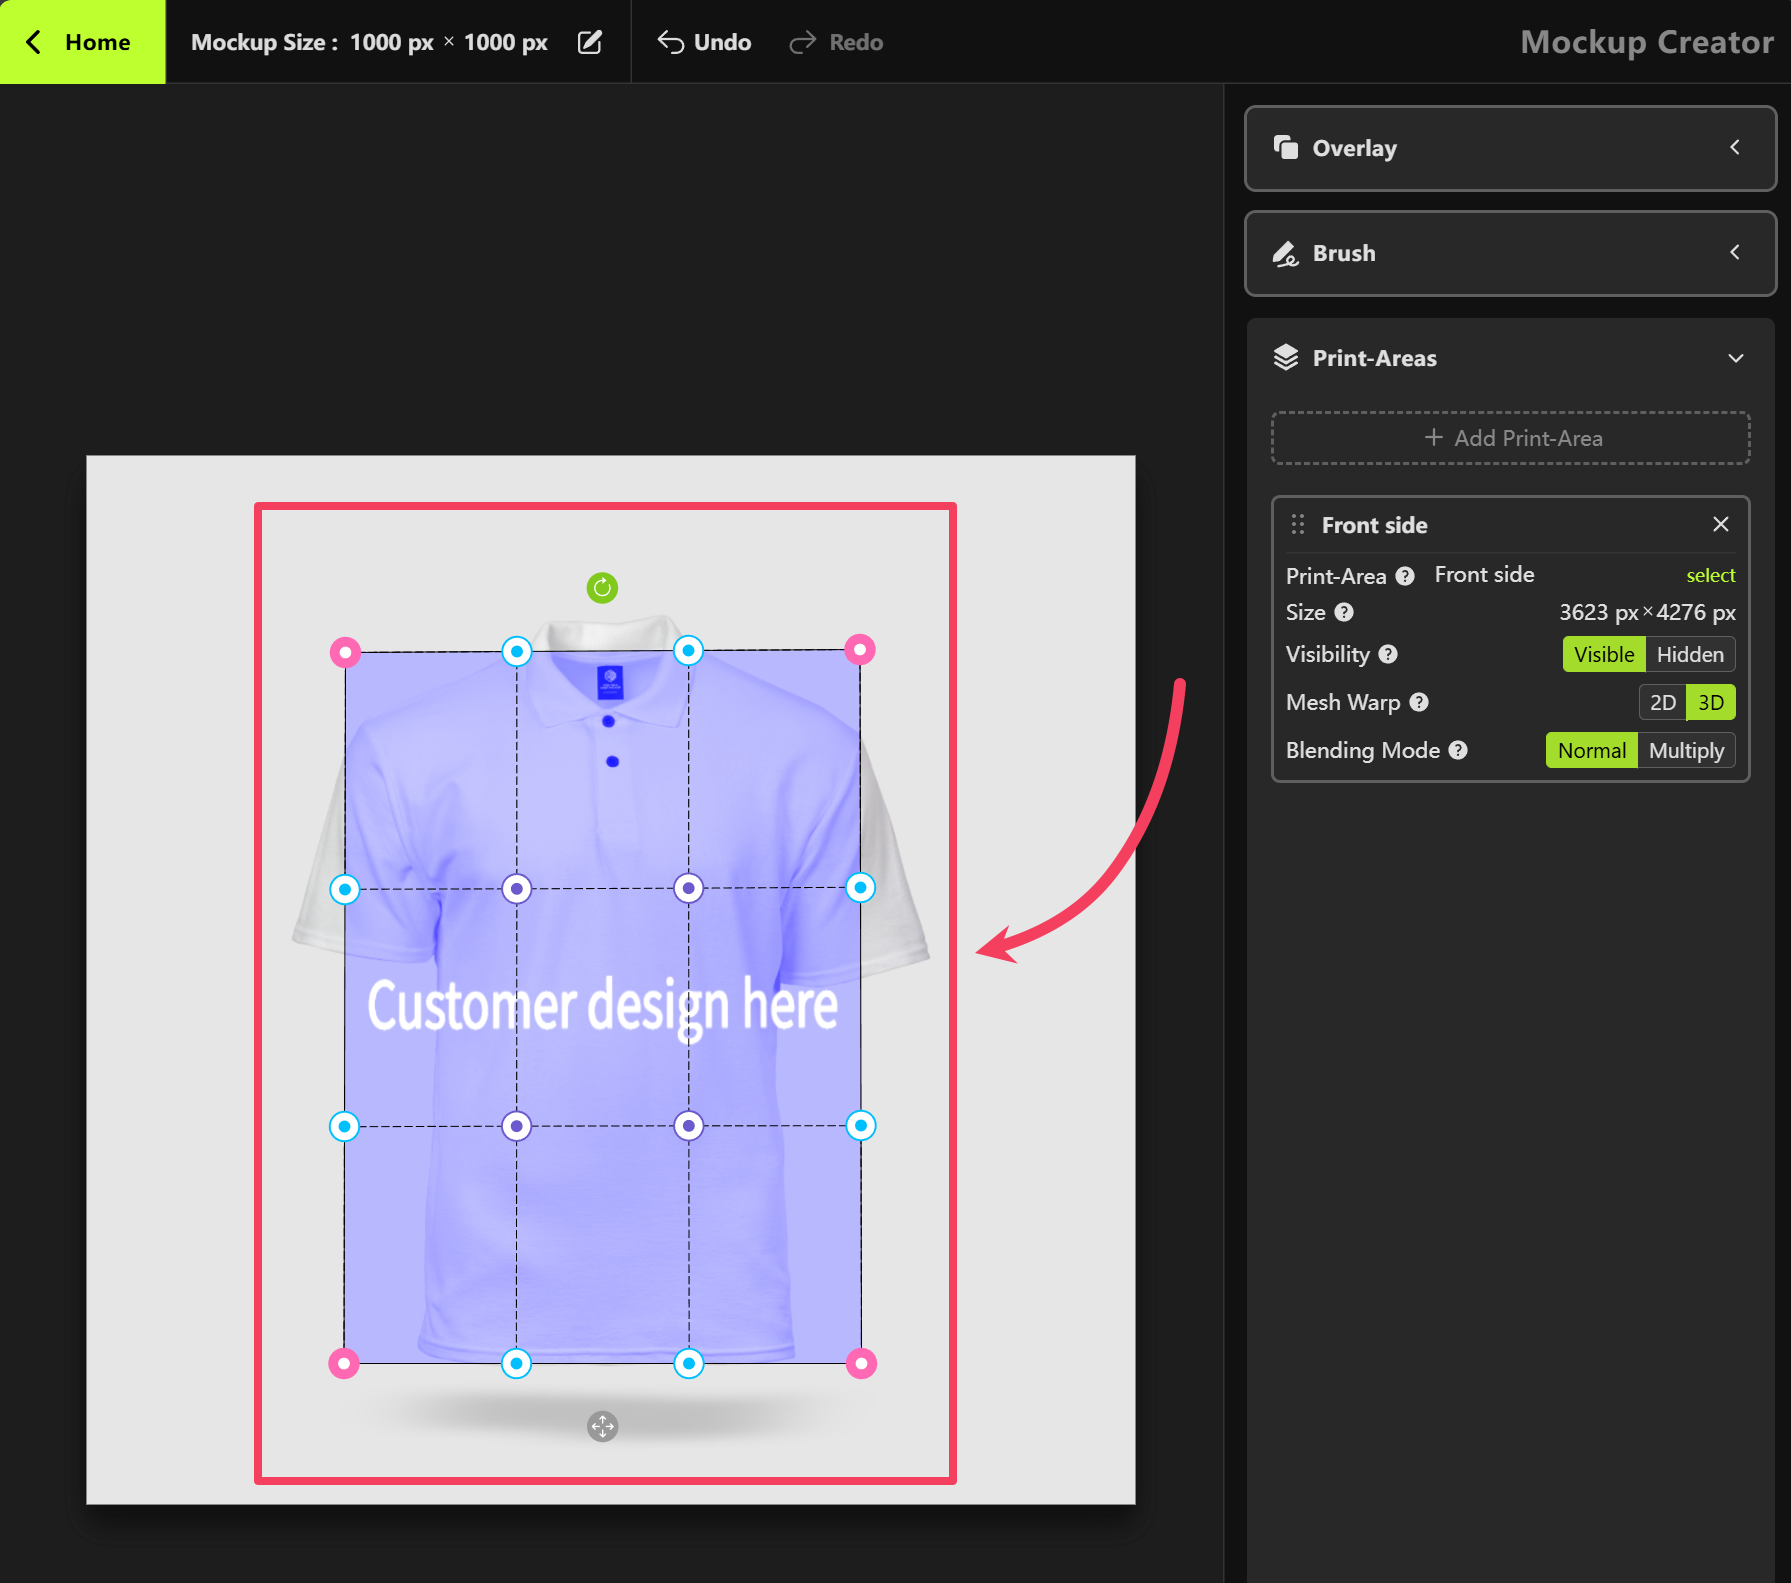
Task: Select top edge right blue mesh point
Action: 688,651
